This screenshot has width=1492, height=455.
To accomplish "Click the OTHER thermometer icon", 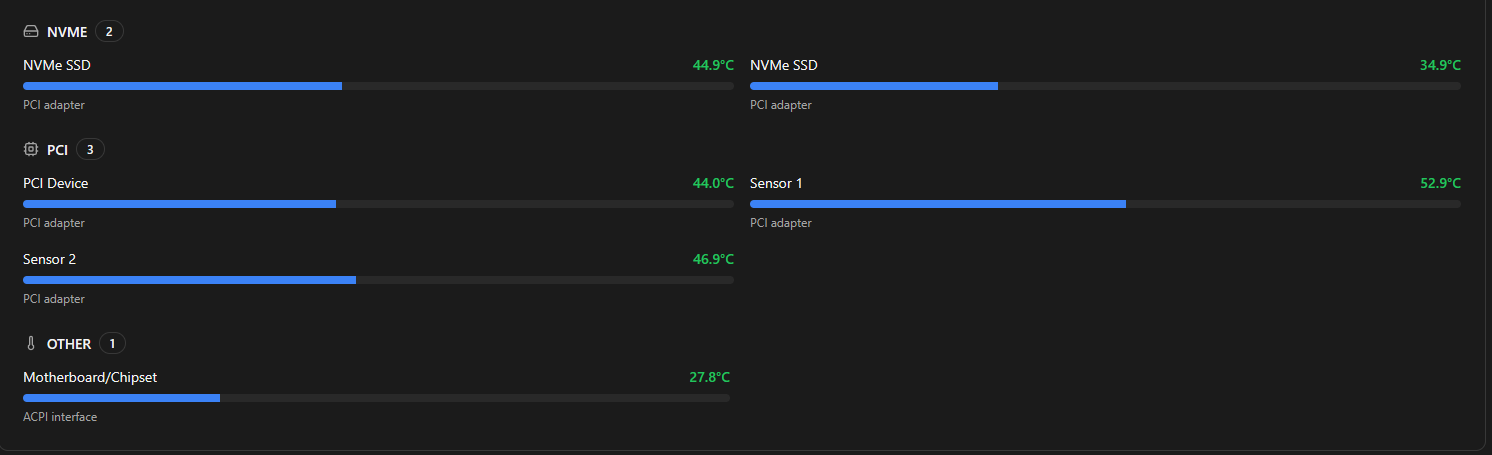I will [x=30, y=344].
